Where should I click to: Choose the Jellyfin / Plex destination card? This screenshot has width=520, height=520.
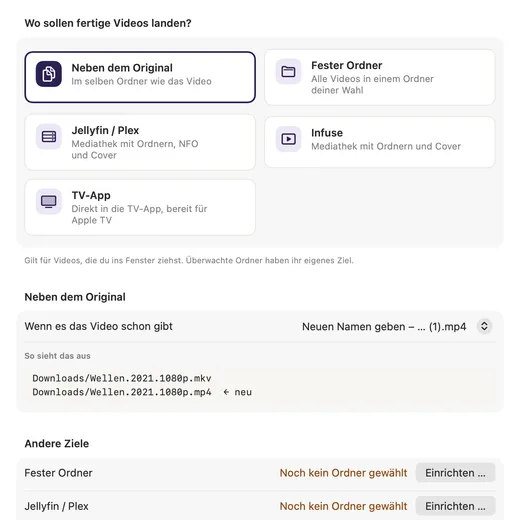[x=140, y=142]
